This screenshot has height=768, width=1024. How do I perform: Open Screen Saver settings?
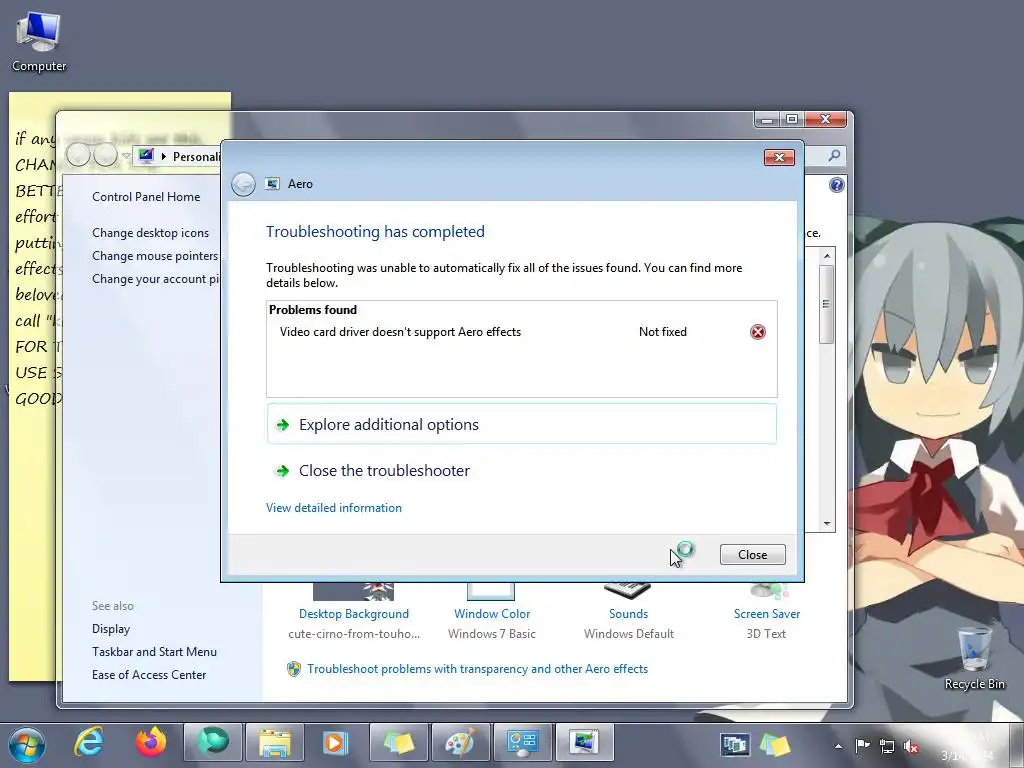(767, 614)
